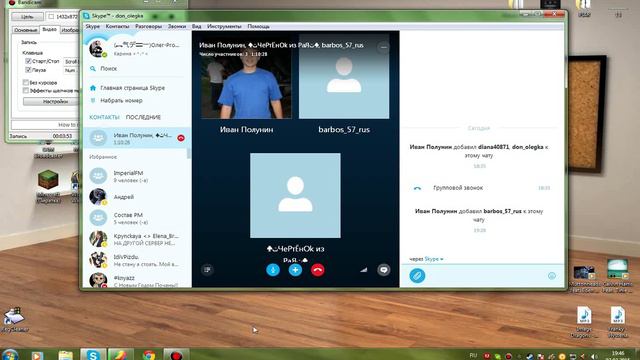Screen dimensions: 640x360
Task: Open the ImperialFM group avatar
Action: (98, 176)
